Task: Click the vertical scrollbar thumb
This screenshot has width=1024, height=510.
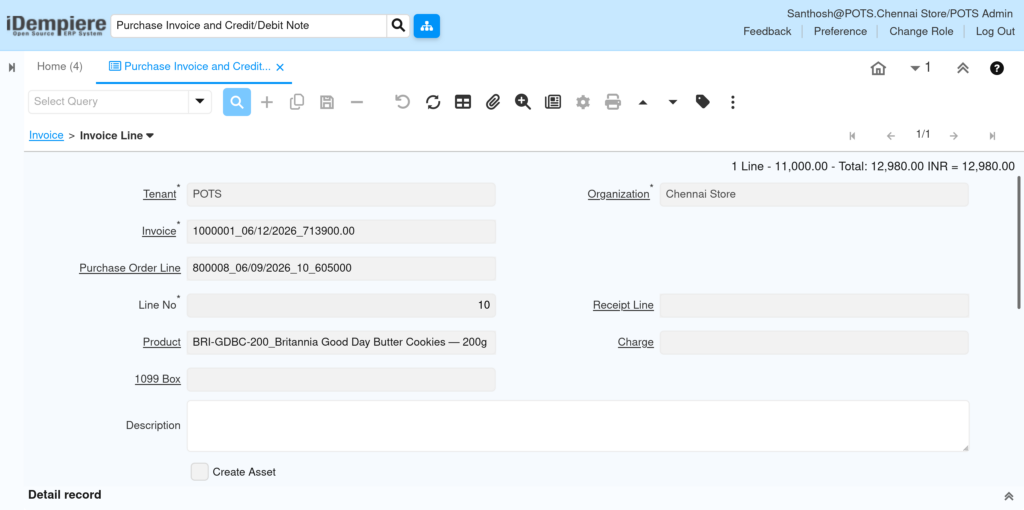Action: pos(1019,242)
